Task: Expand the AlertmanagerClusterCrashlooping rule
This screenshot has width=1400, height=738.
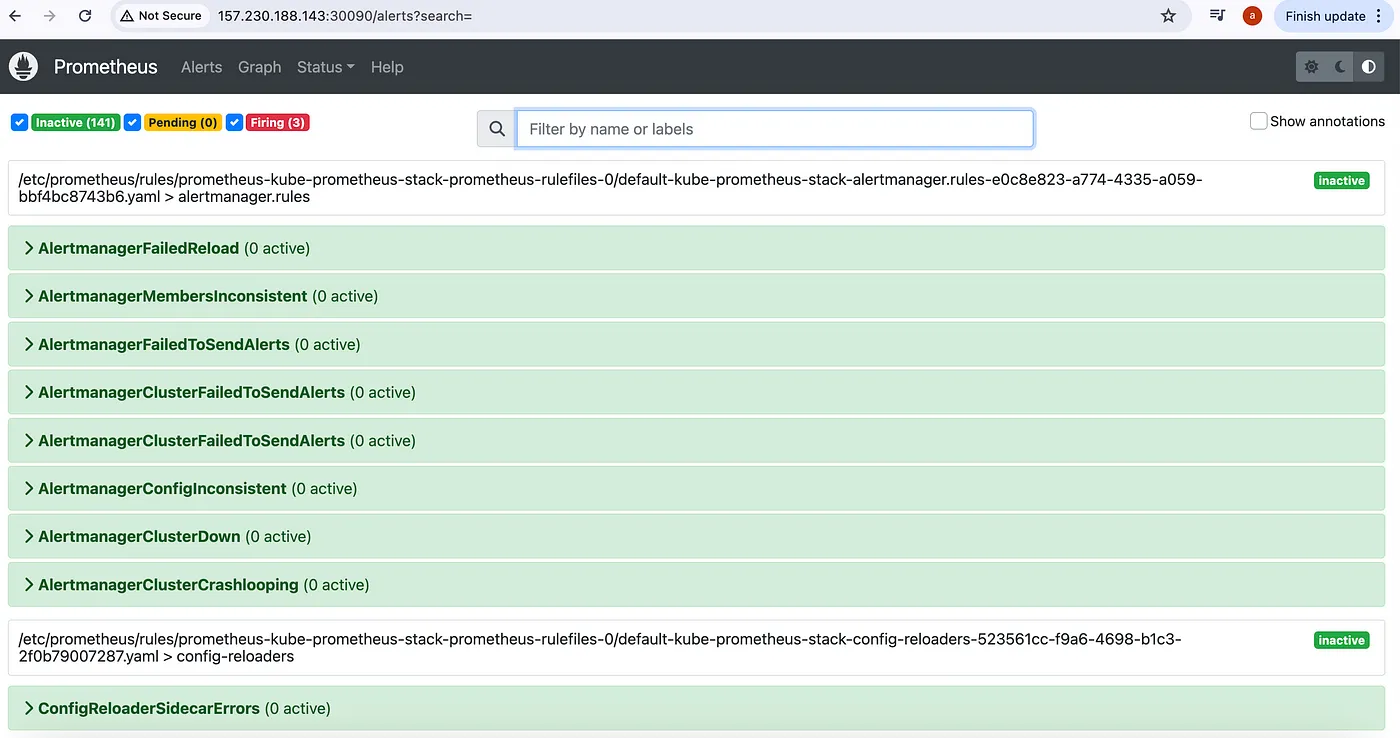Action: click(696, 584)
